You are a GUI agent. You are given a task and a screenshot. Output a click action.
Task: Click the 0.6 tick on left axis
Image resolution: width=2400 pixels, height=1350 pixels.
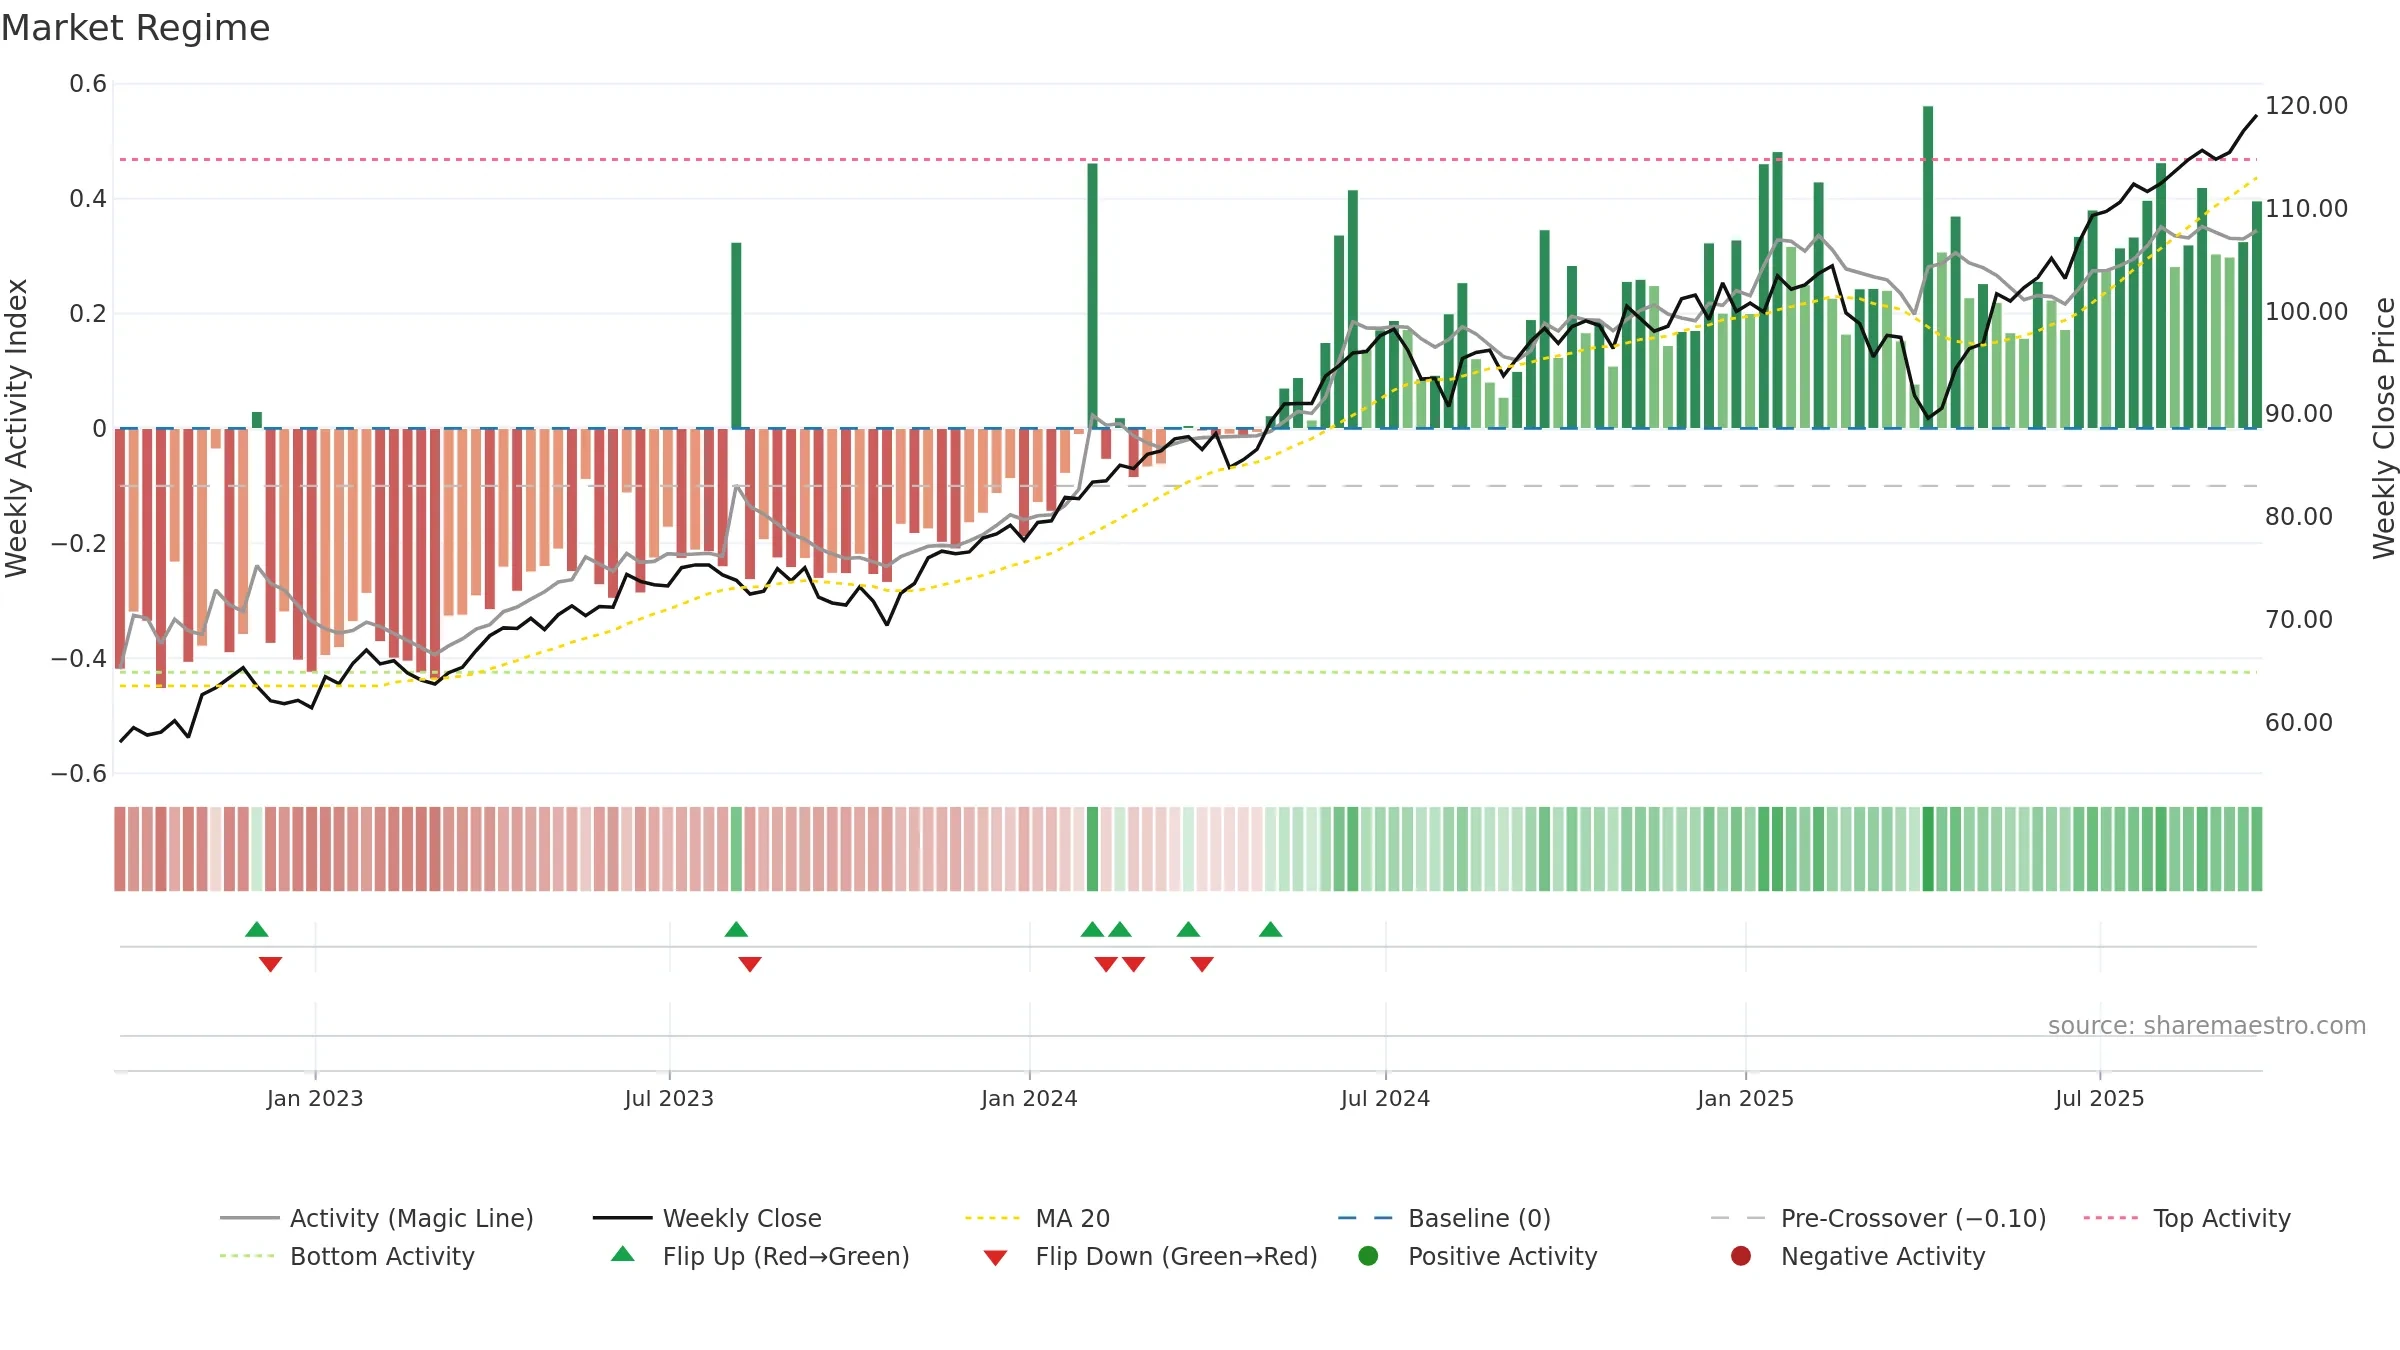pyautogui.click(x=88, y=84)
